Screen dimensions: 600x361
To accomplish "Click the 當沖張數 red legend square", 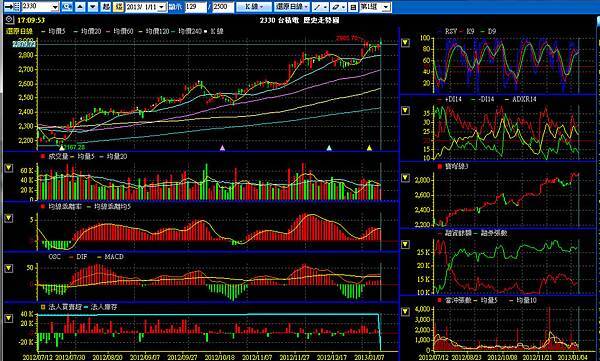I will tap(440, 301).
